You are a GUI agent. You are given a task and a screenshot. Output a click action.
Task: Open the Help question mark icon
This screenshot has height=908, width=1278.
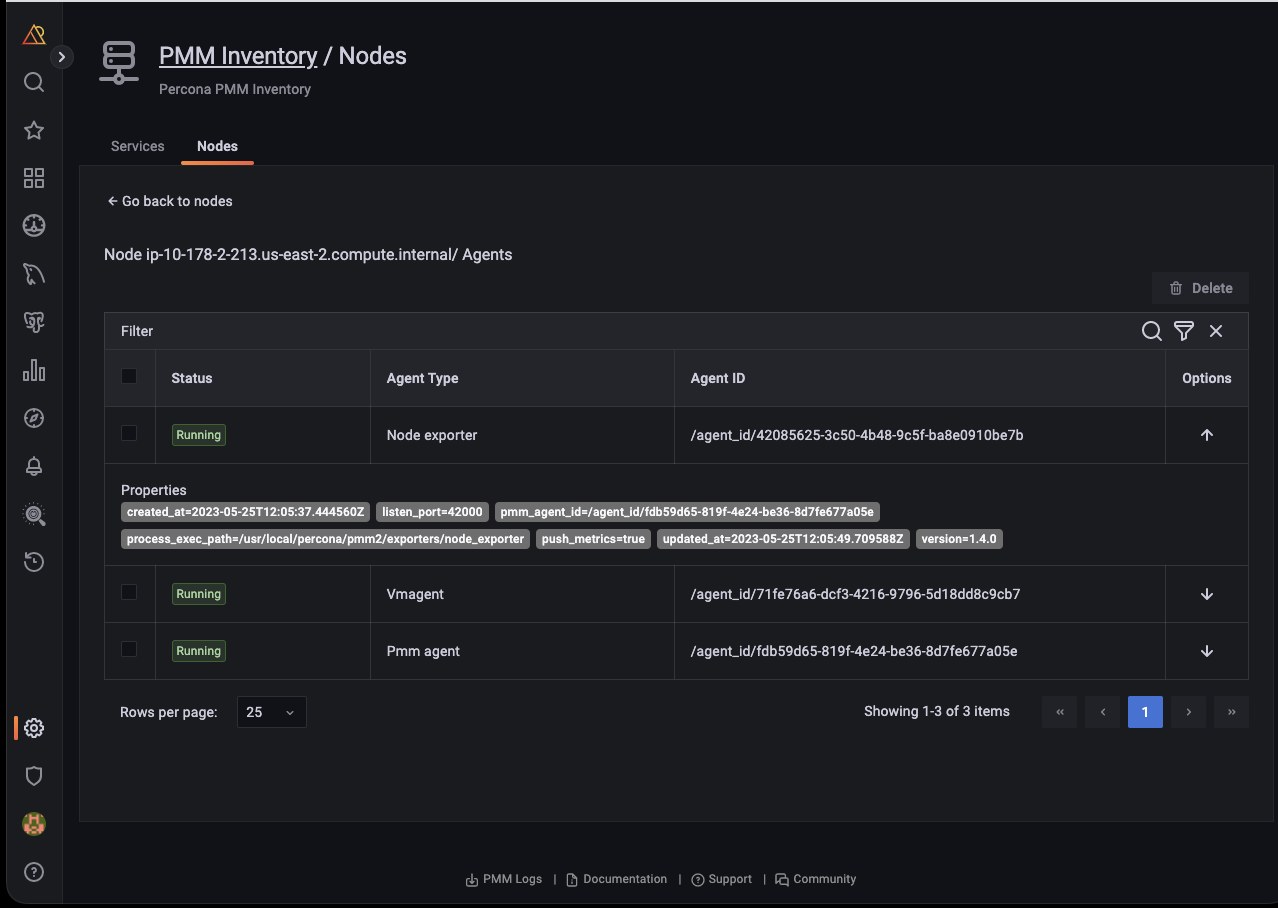tap(34, 872)
